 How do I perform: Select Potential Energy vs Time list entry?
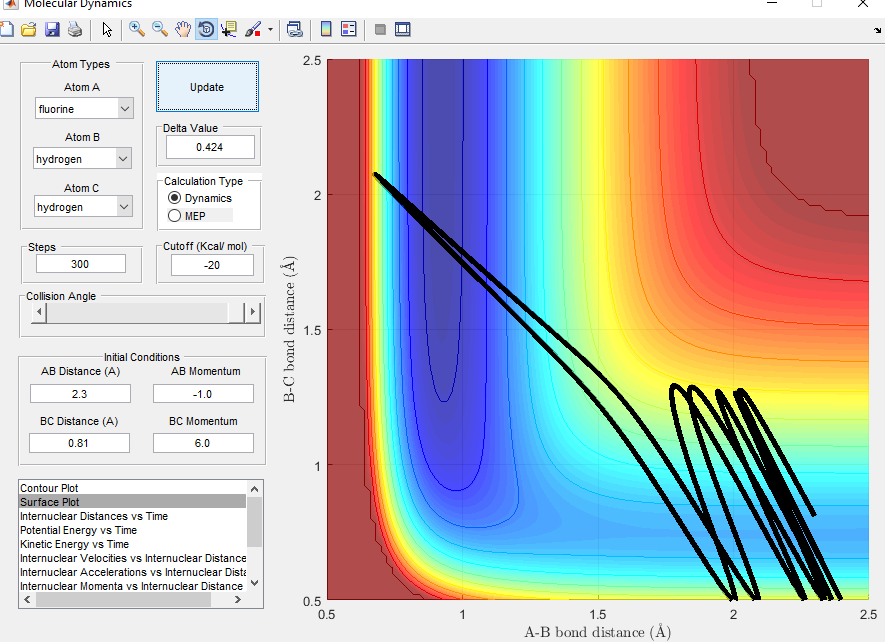click(x=78, y=530)
